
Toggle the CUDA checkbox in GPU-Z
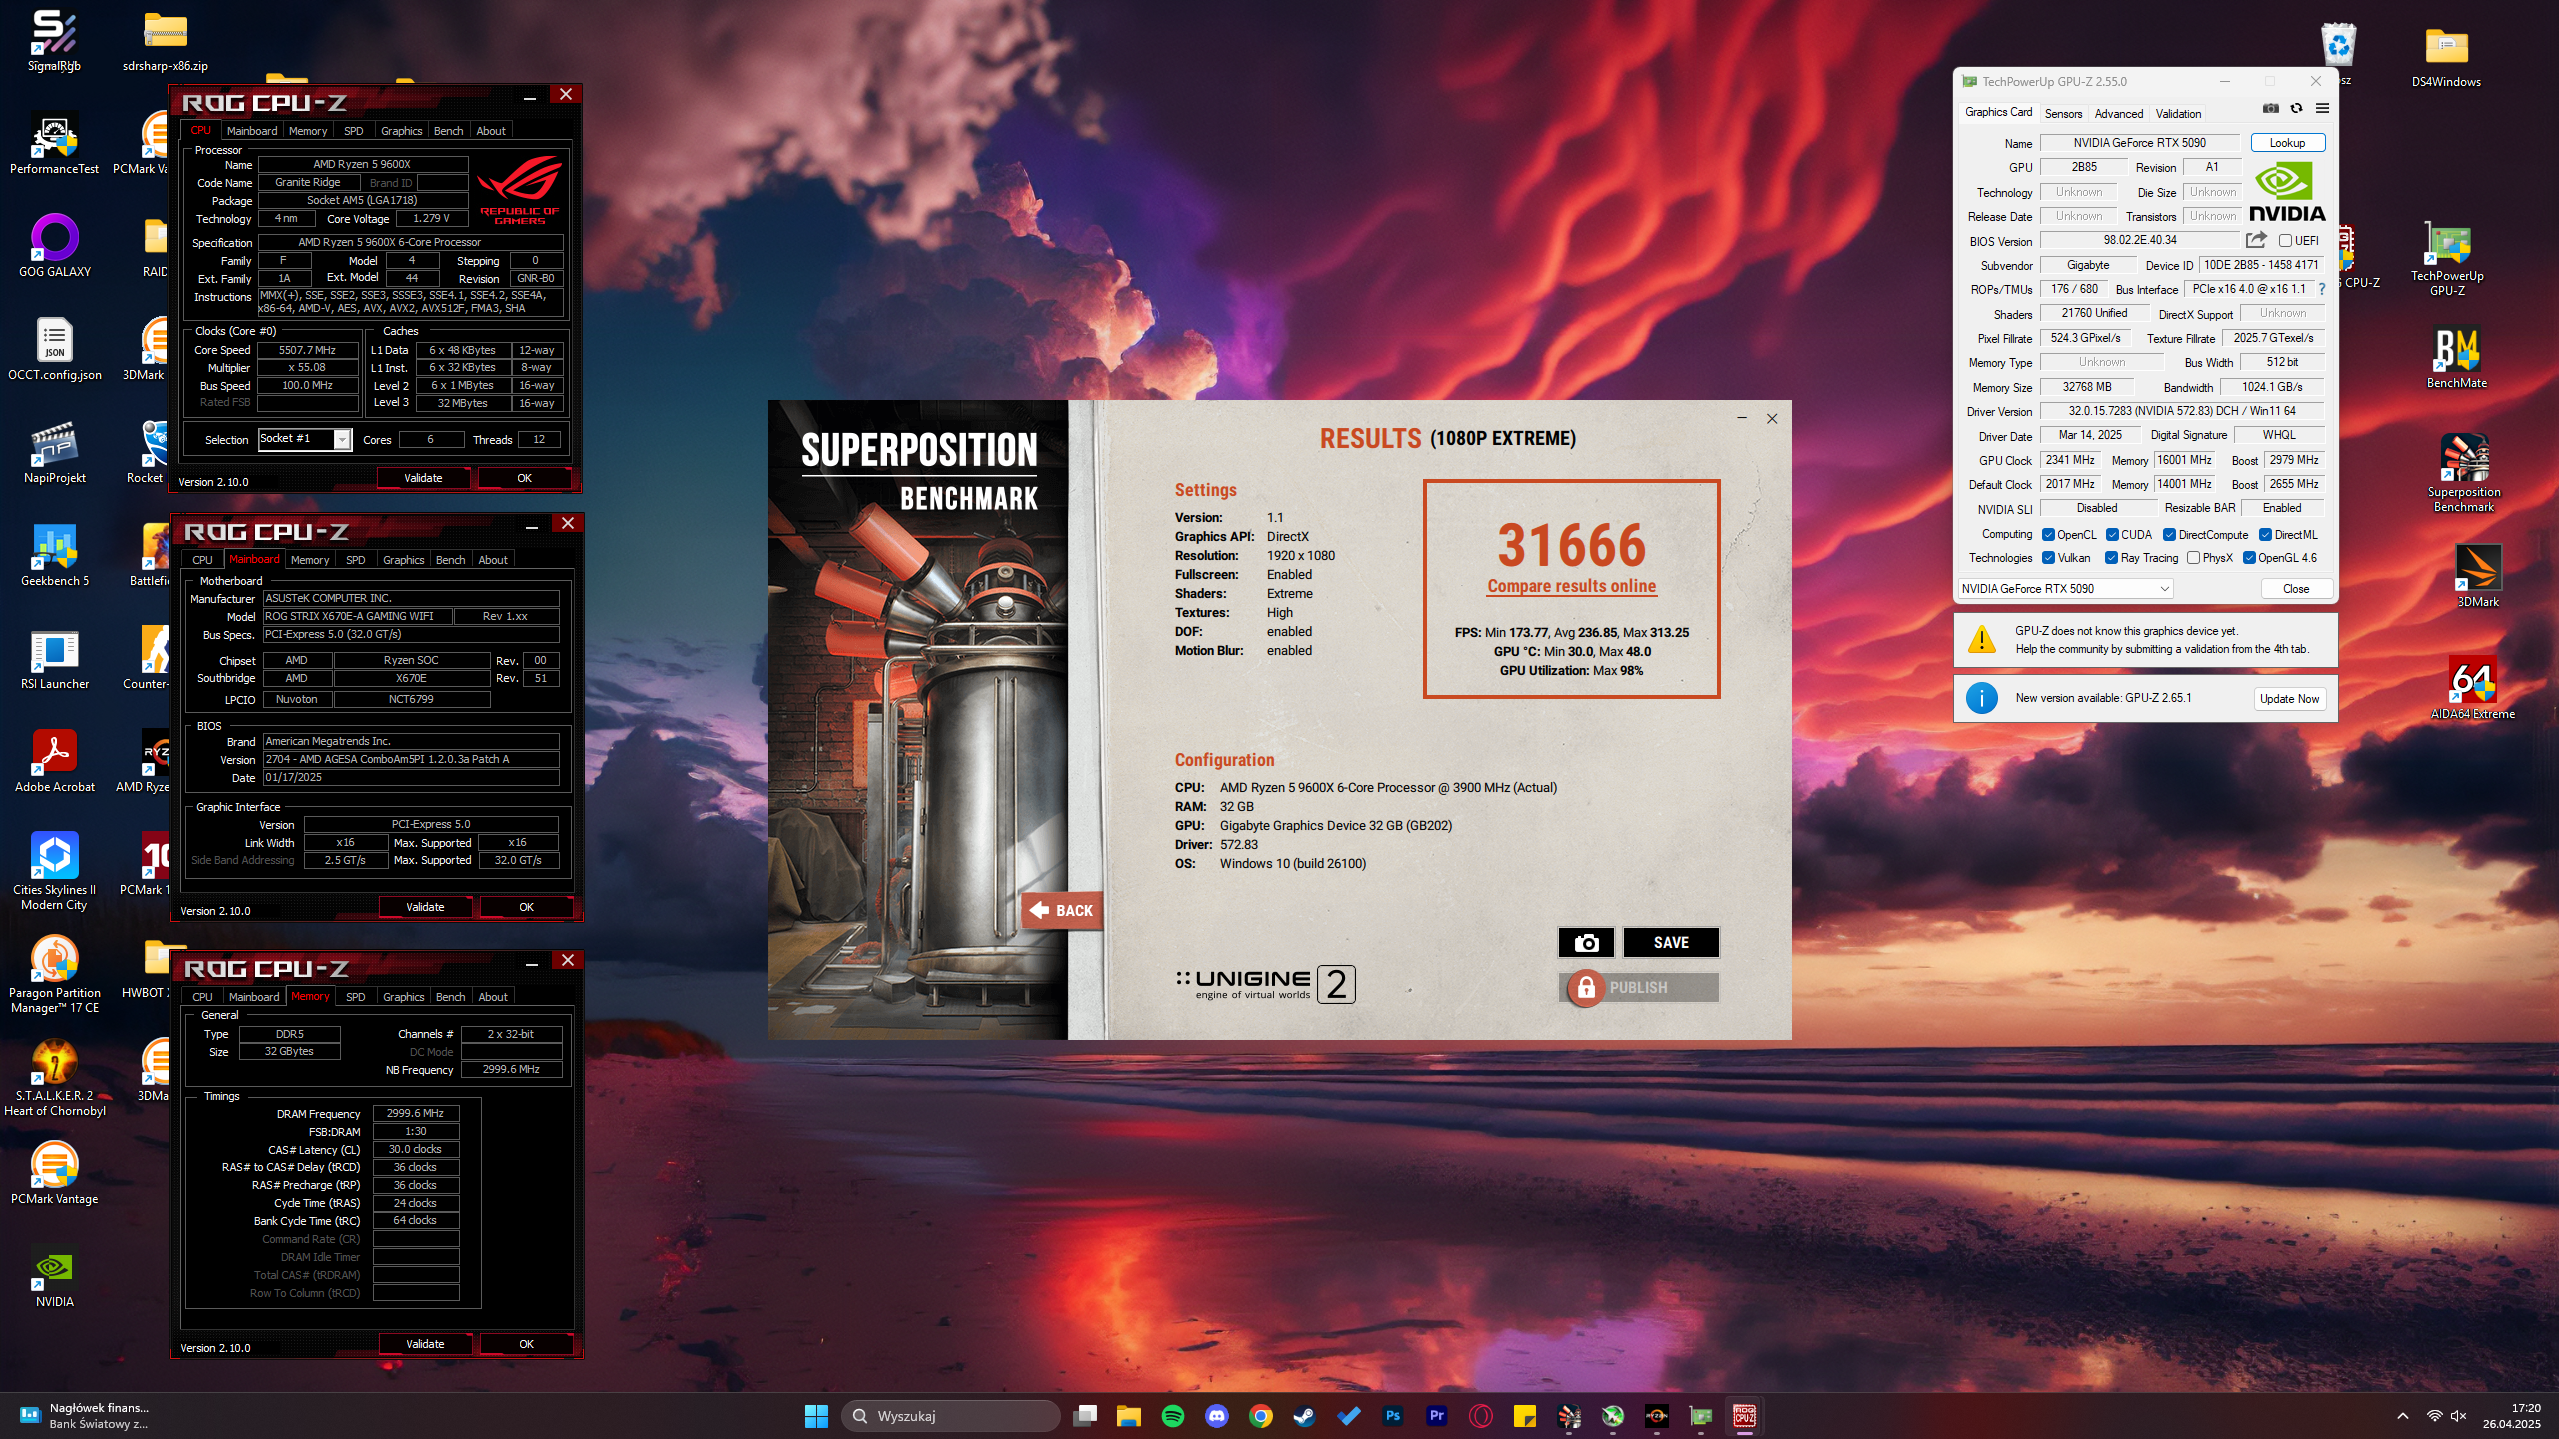click(x=2112, y=535)
